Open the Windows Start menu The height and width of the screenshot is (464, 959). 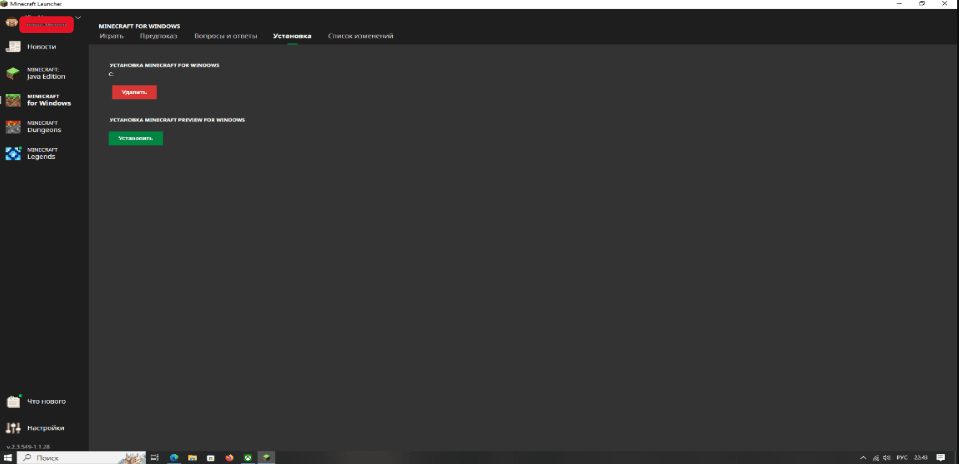click(x=8, y=457)
